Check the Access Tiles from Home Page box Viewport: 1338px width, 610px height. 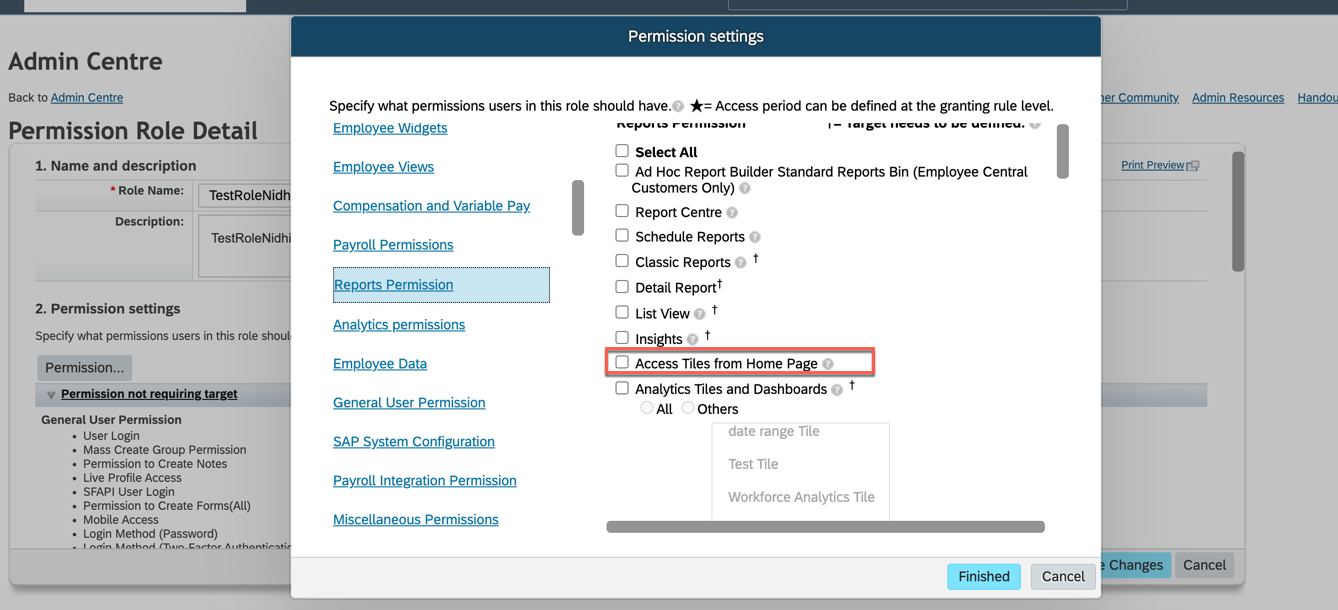(622, 362)
